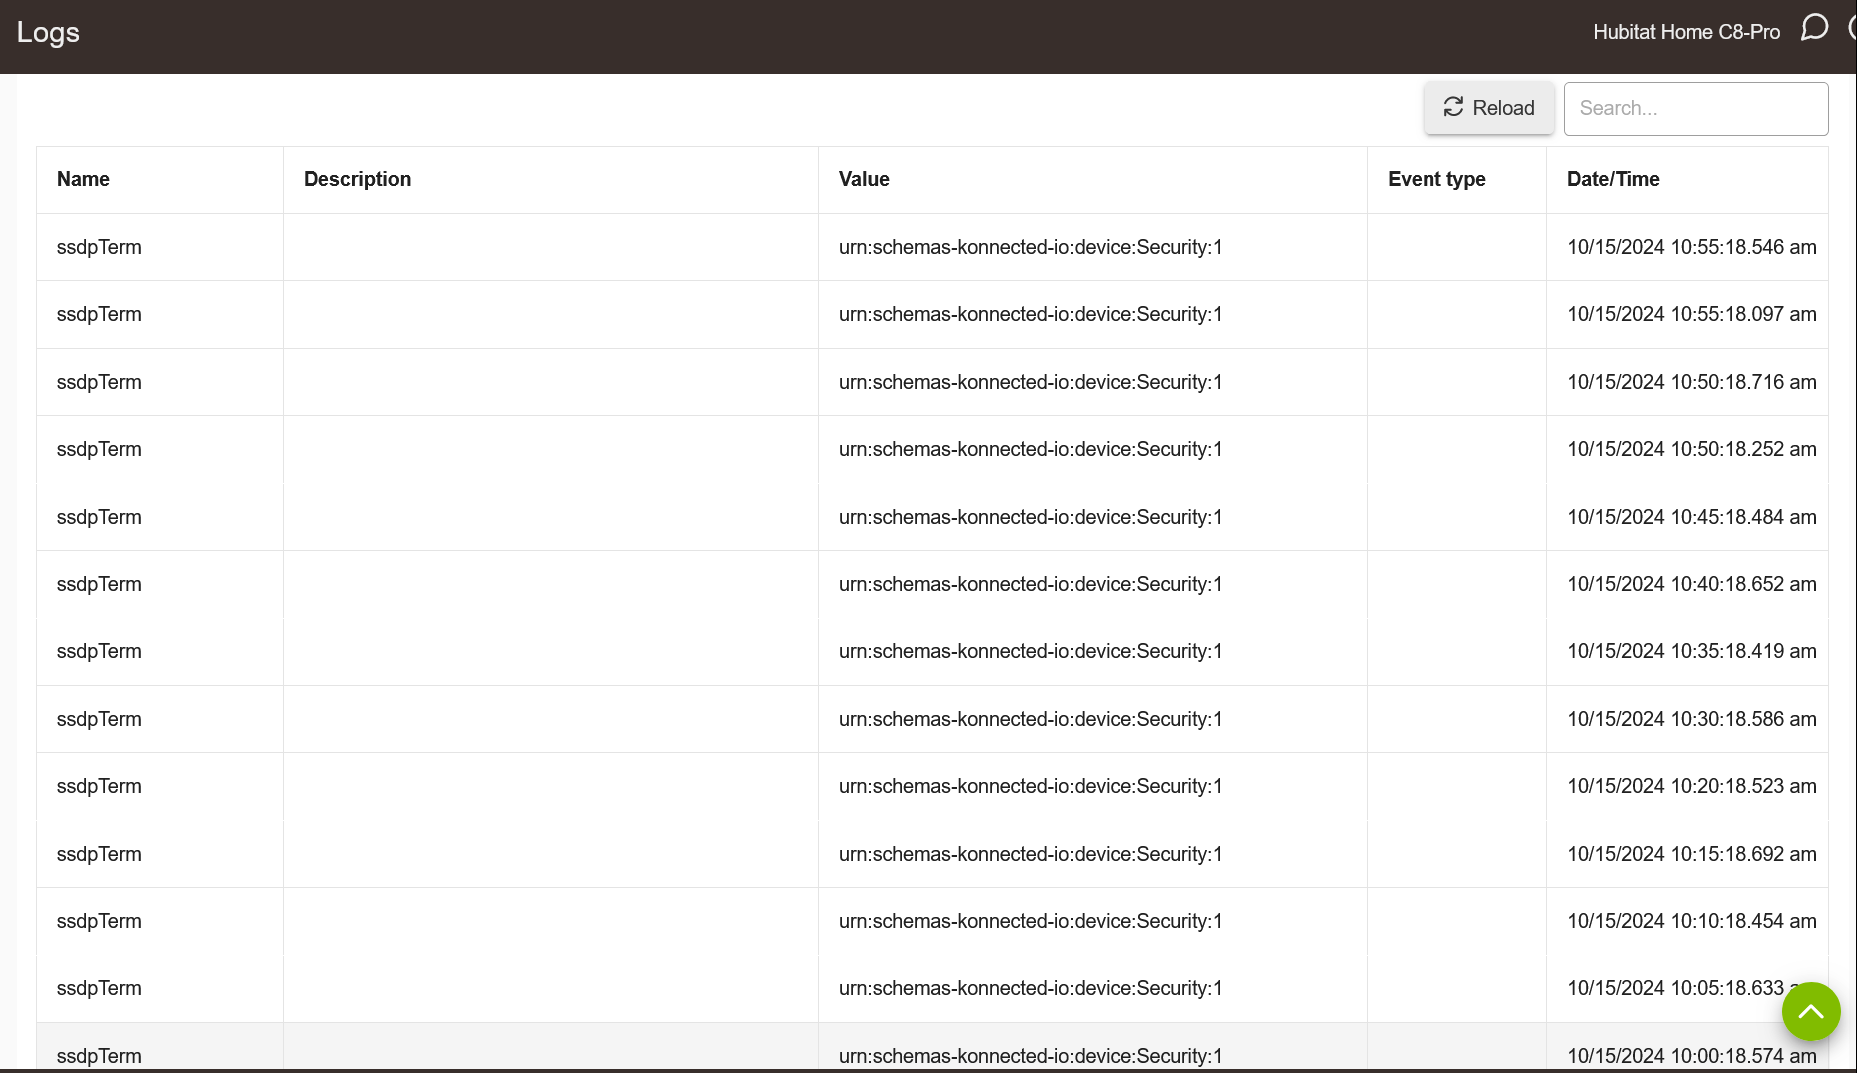Click the 10:30:18.586 am log entry time
Image resolution: width=1857 pixels, height=1073 pixels.
[x=1691, y=719]
